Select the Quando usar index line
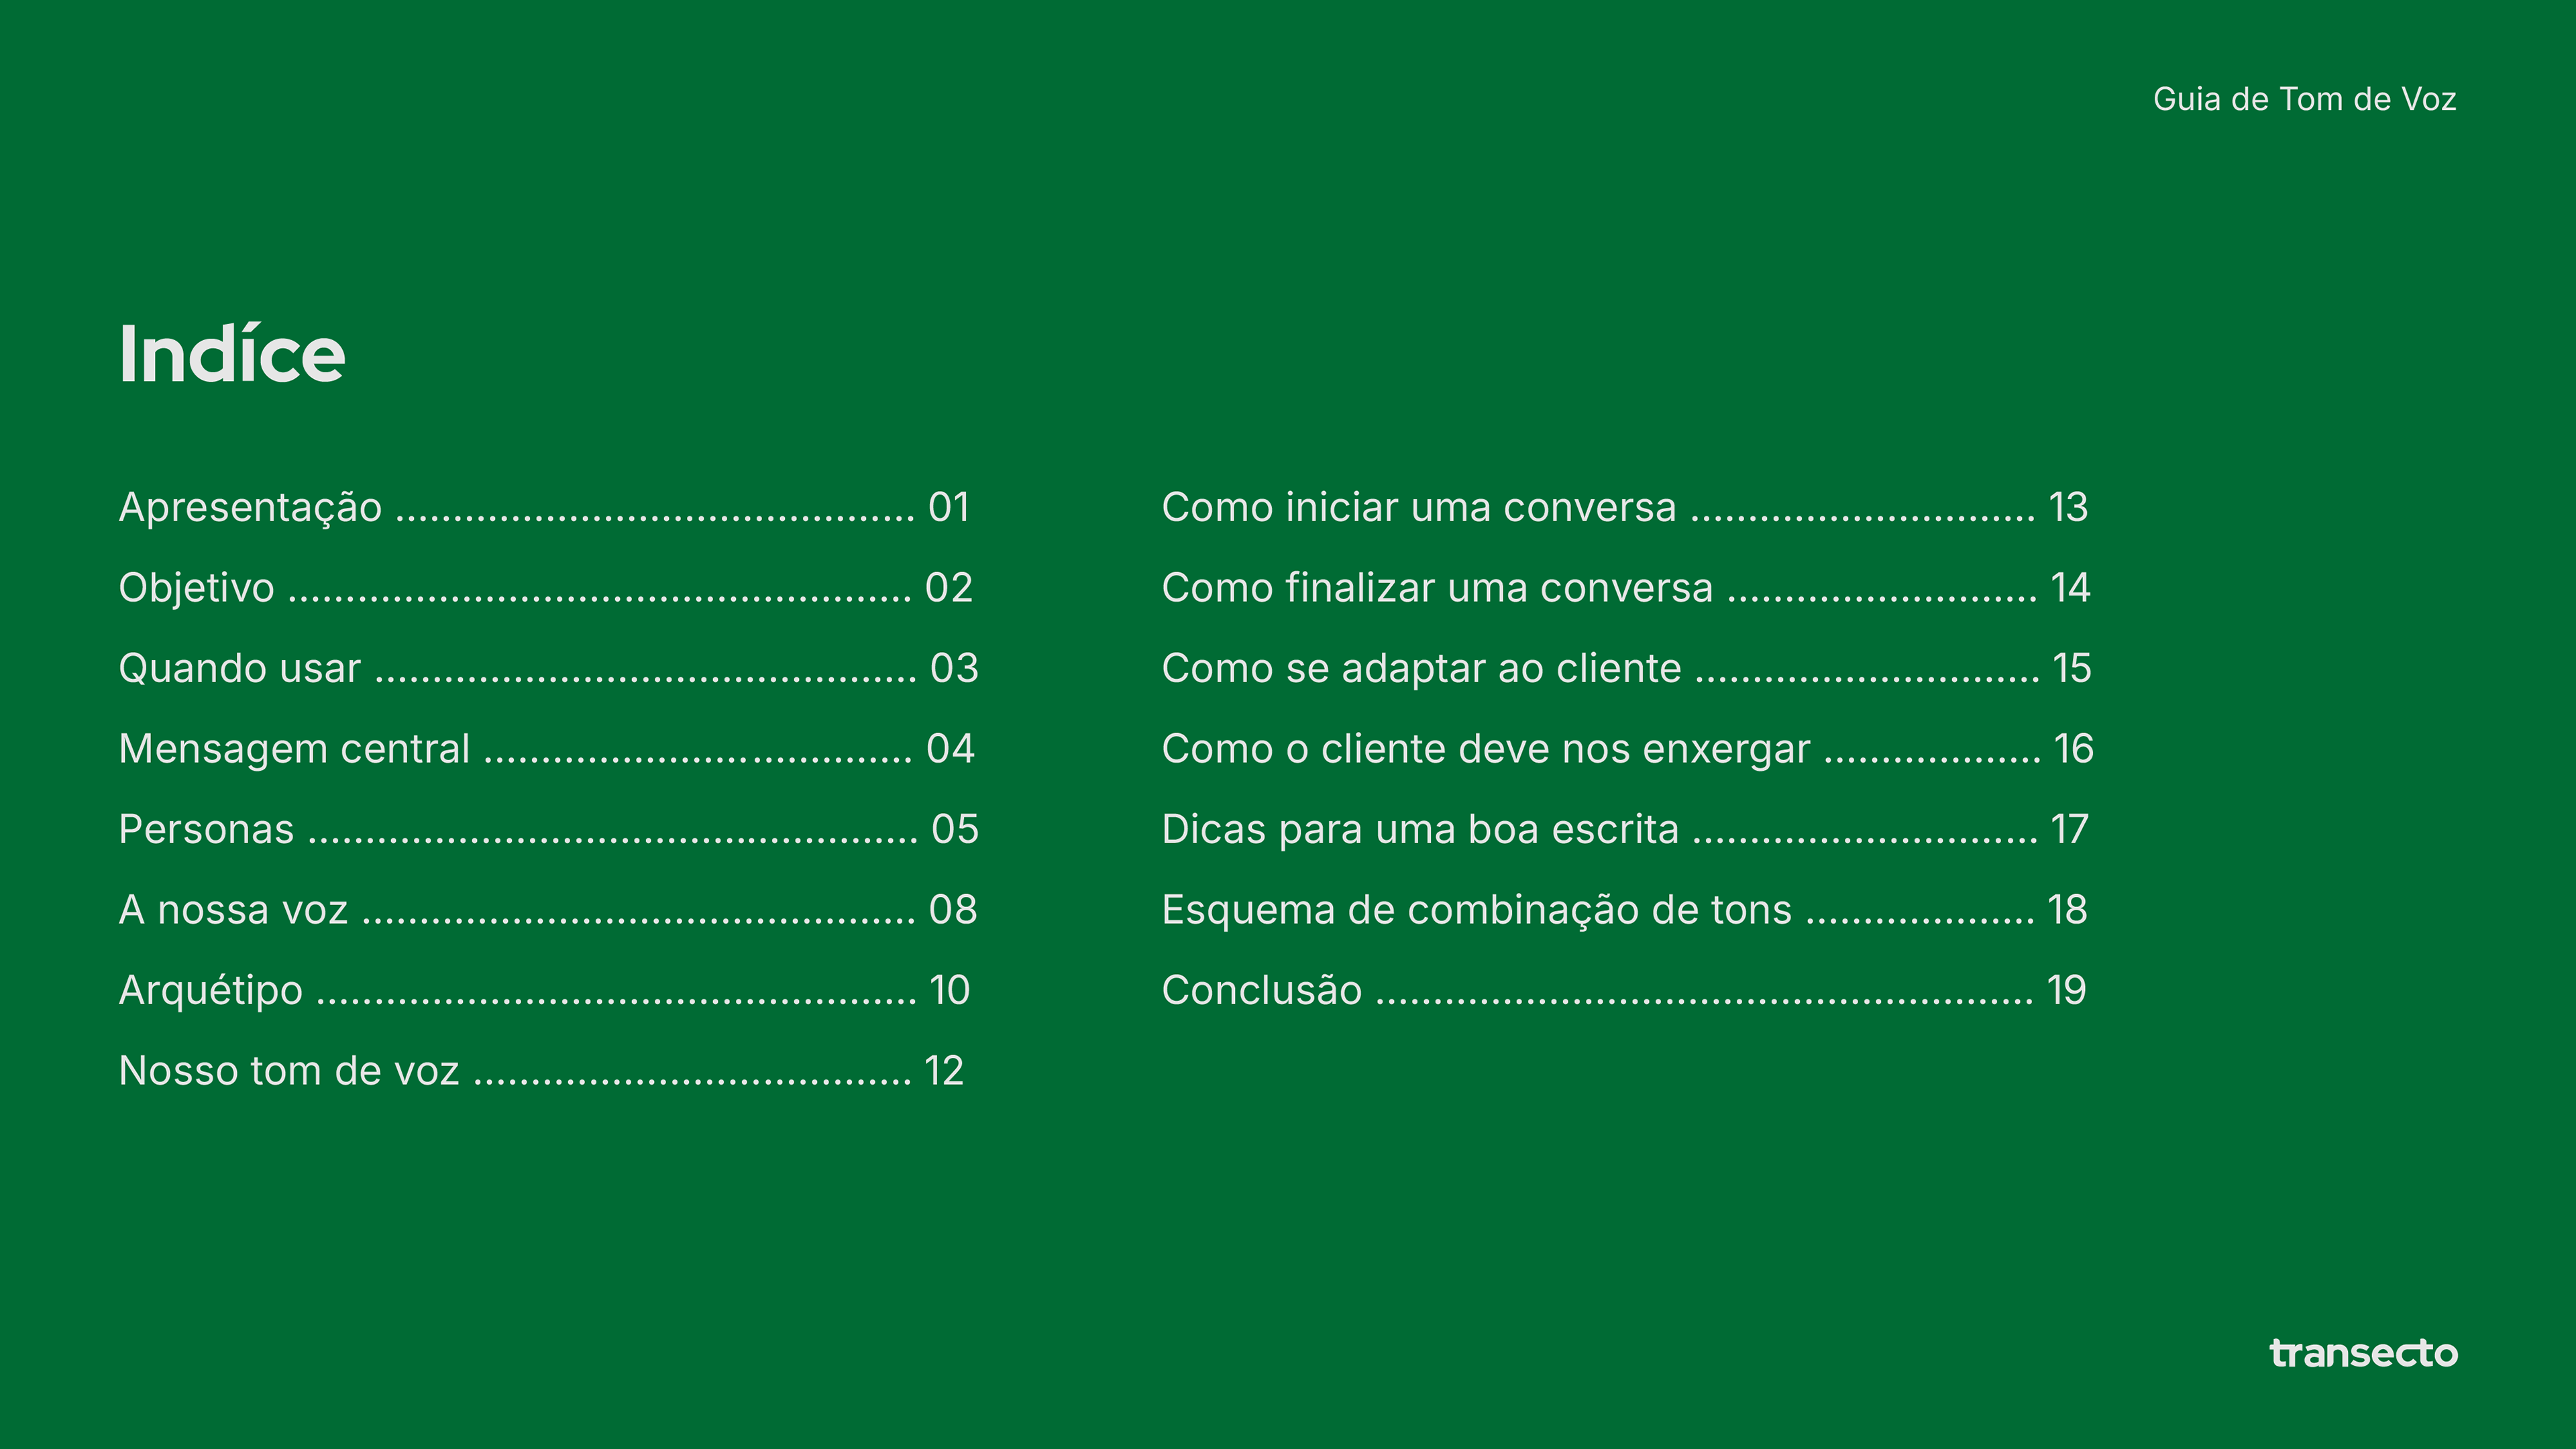2576x1449 pixels. coord(548,668)
